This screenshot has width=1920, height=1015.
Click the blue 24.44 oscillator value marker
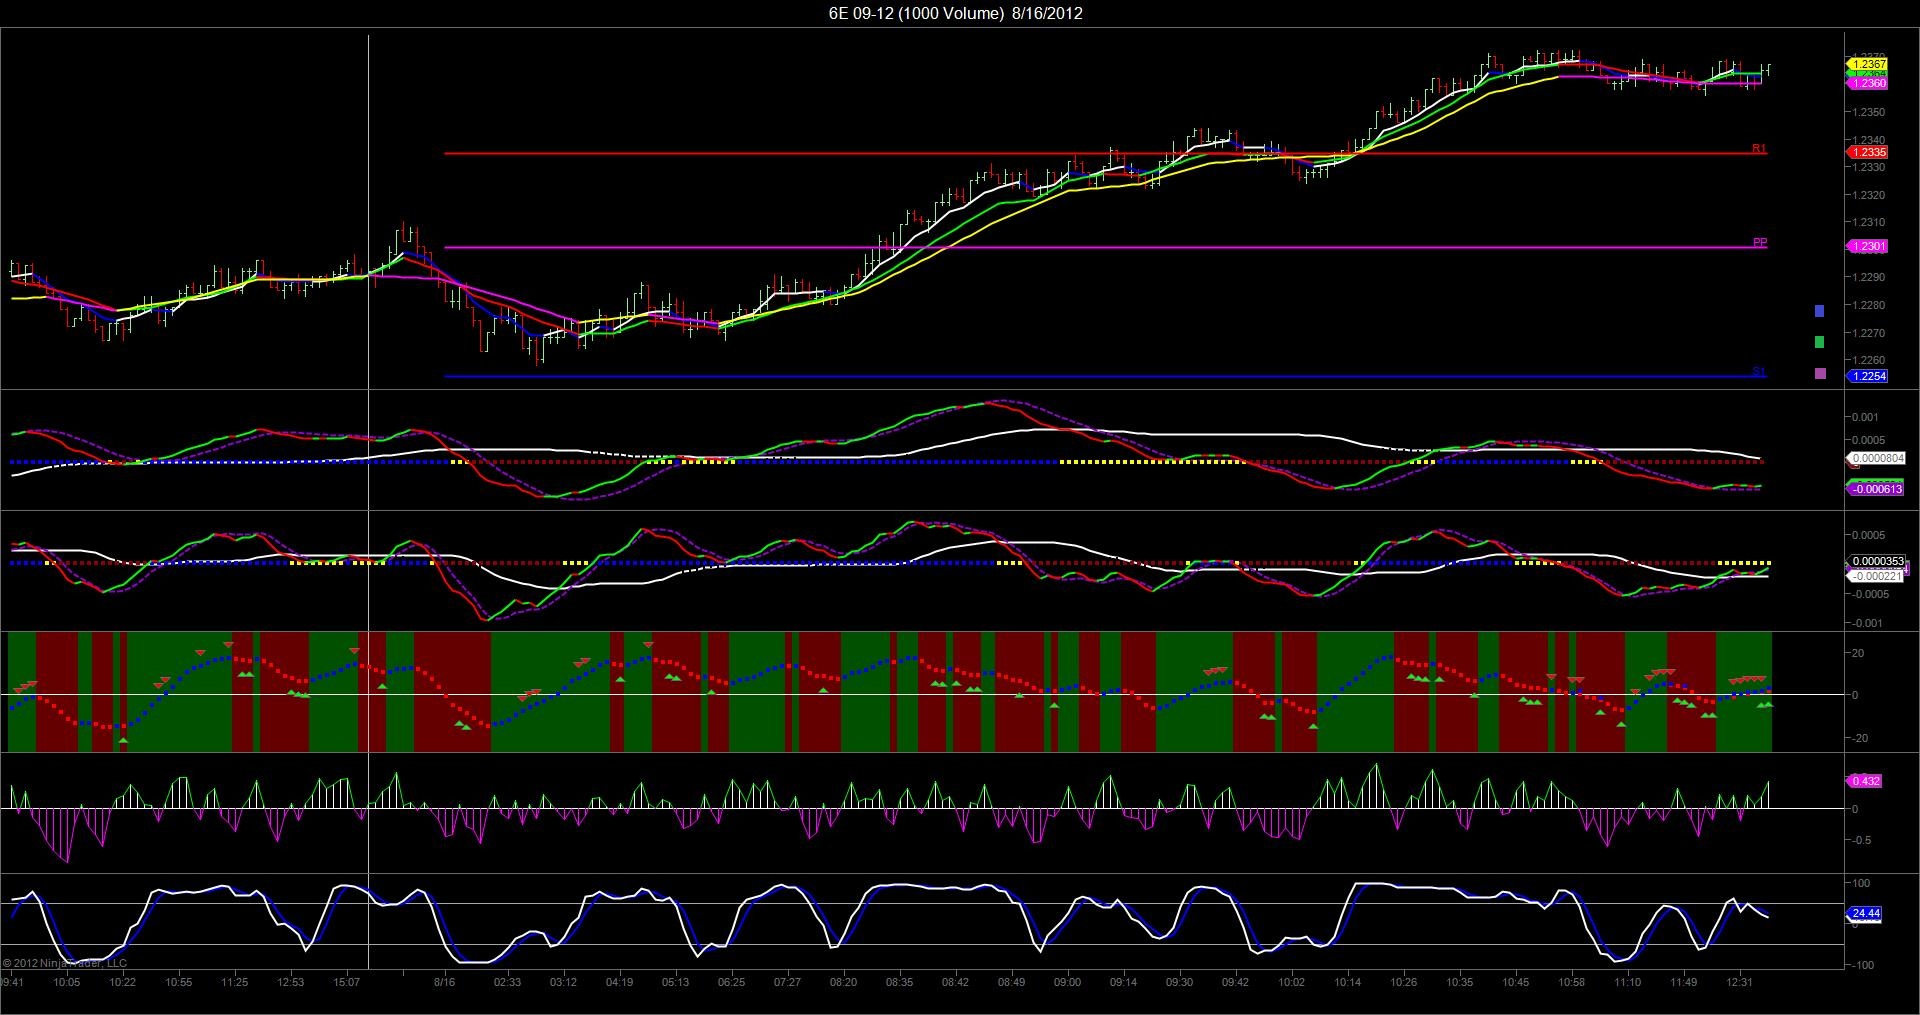(1865, 913)
